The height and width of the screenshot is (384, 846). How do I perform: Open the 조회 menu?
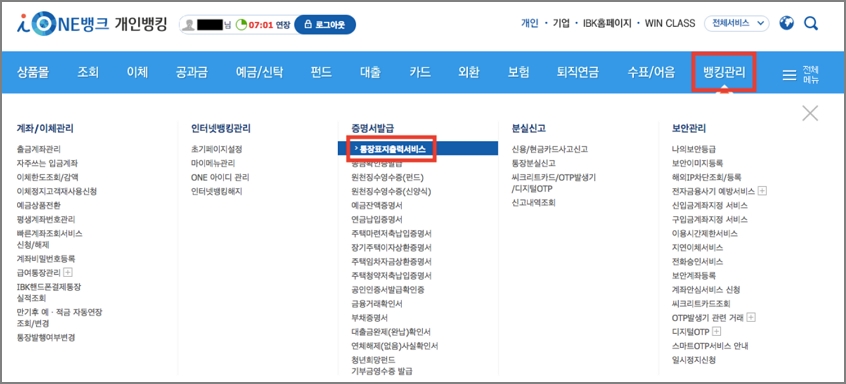(x=88, y=72)
